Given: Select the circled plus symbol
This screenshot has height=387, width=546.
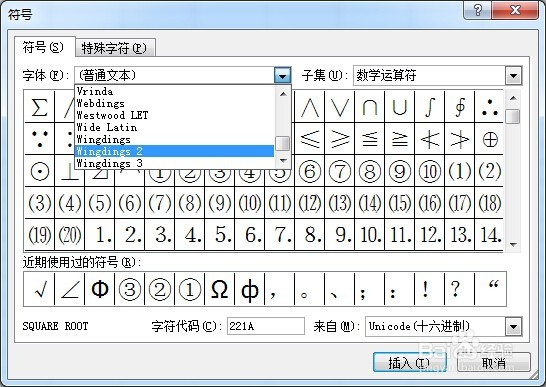Looking at the screenshot, I should [489, 139].
